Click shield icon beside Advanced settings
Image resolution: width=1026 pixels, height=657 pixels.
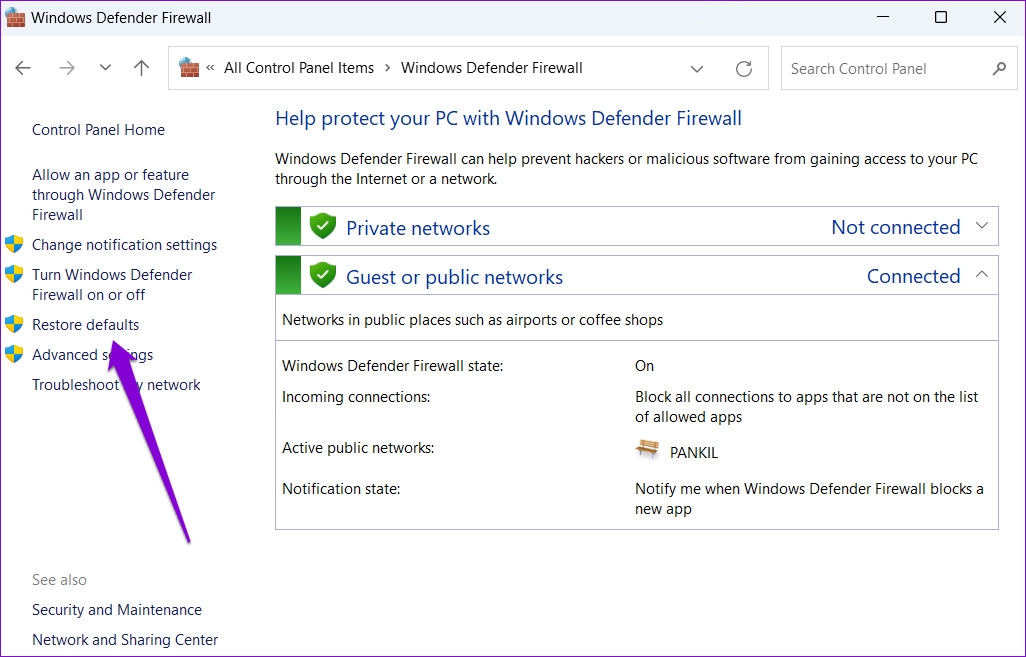click(x=14, y=354)
